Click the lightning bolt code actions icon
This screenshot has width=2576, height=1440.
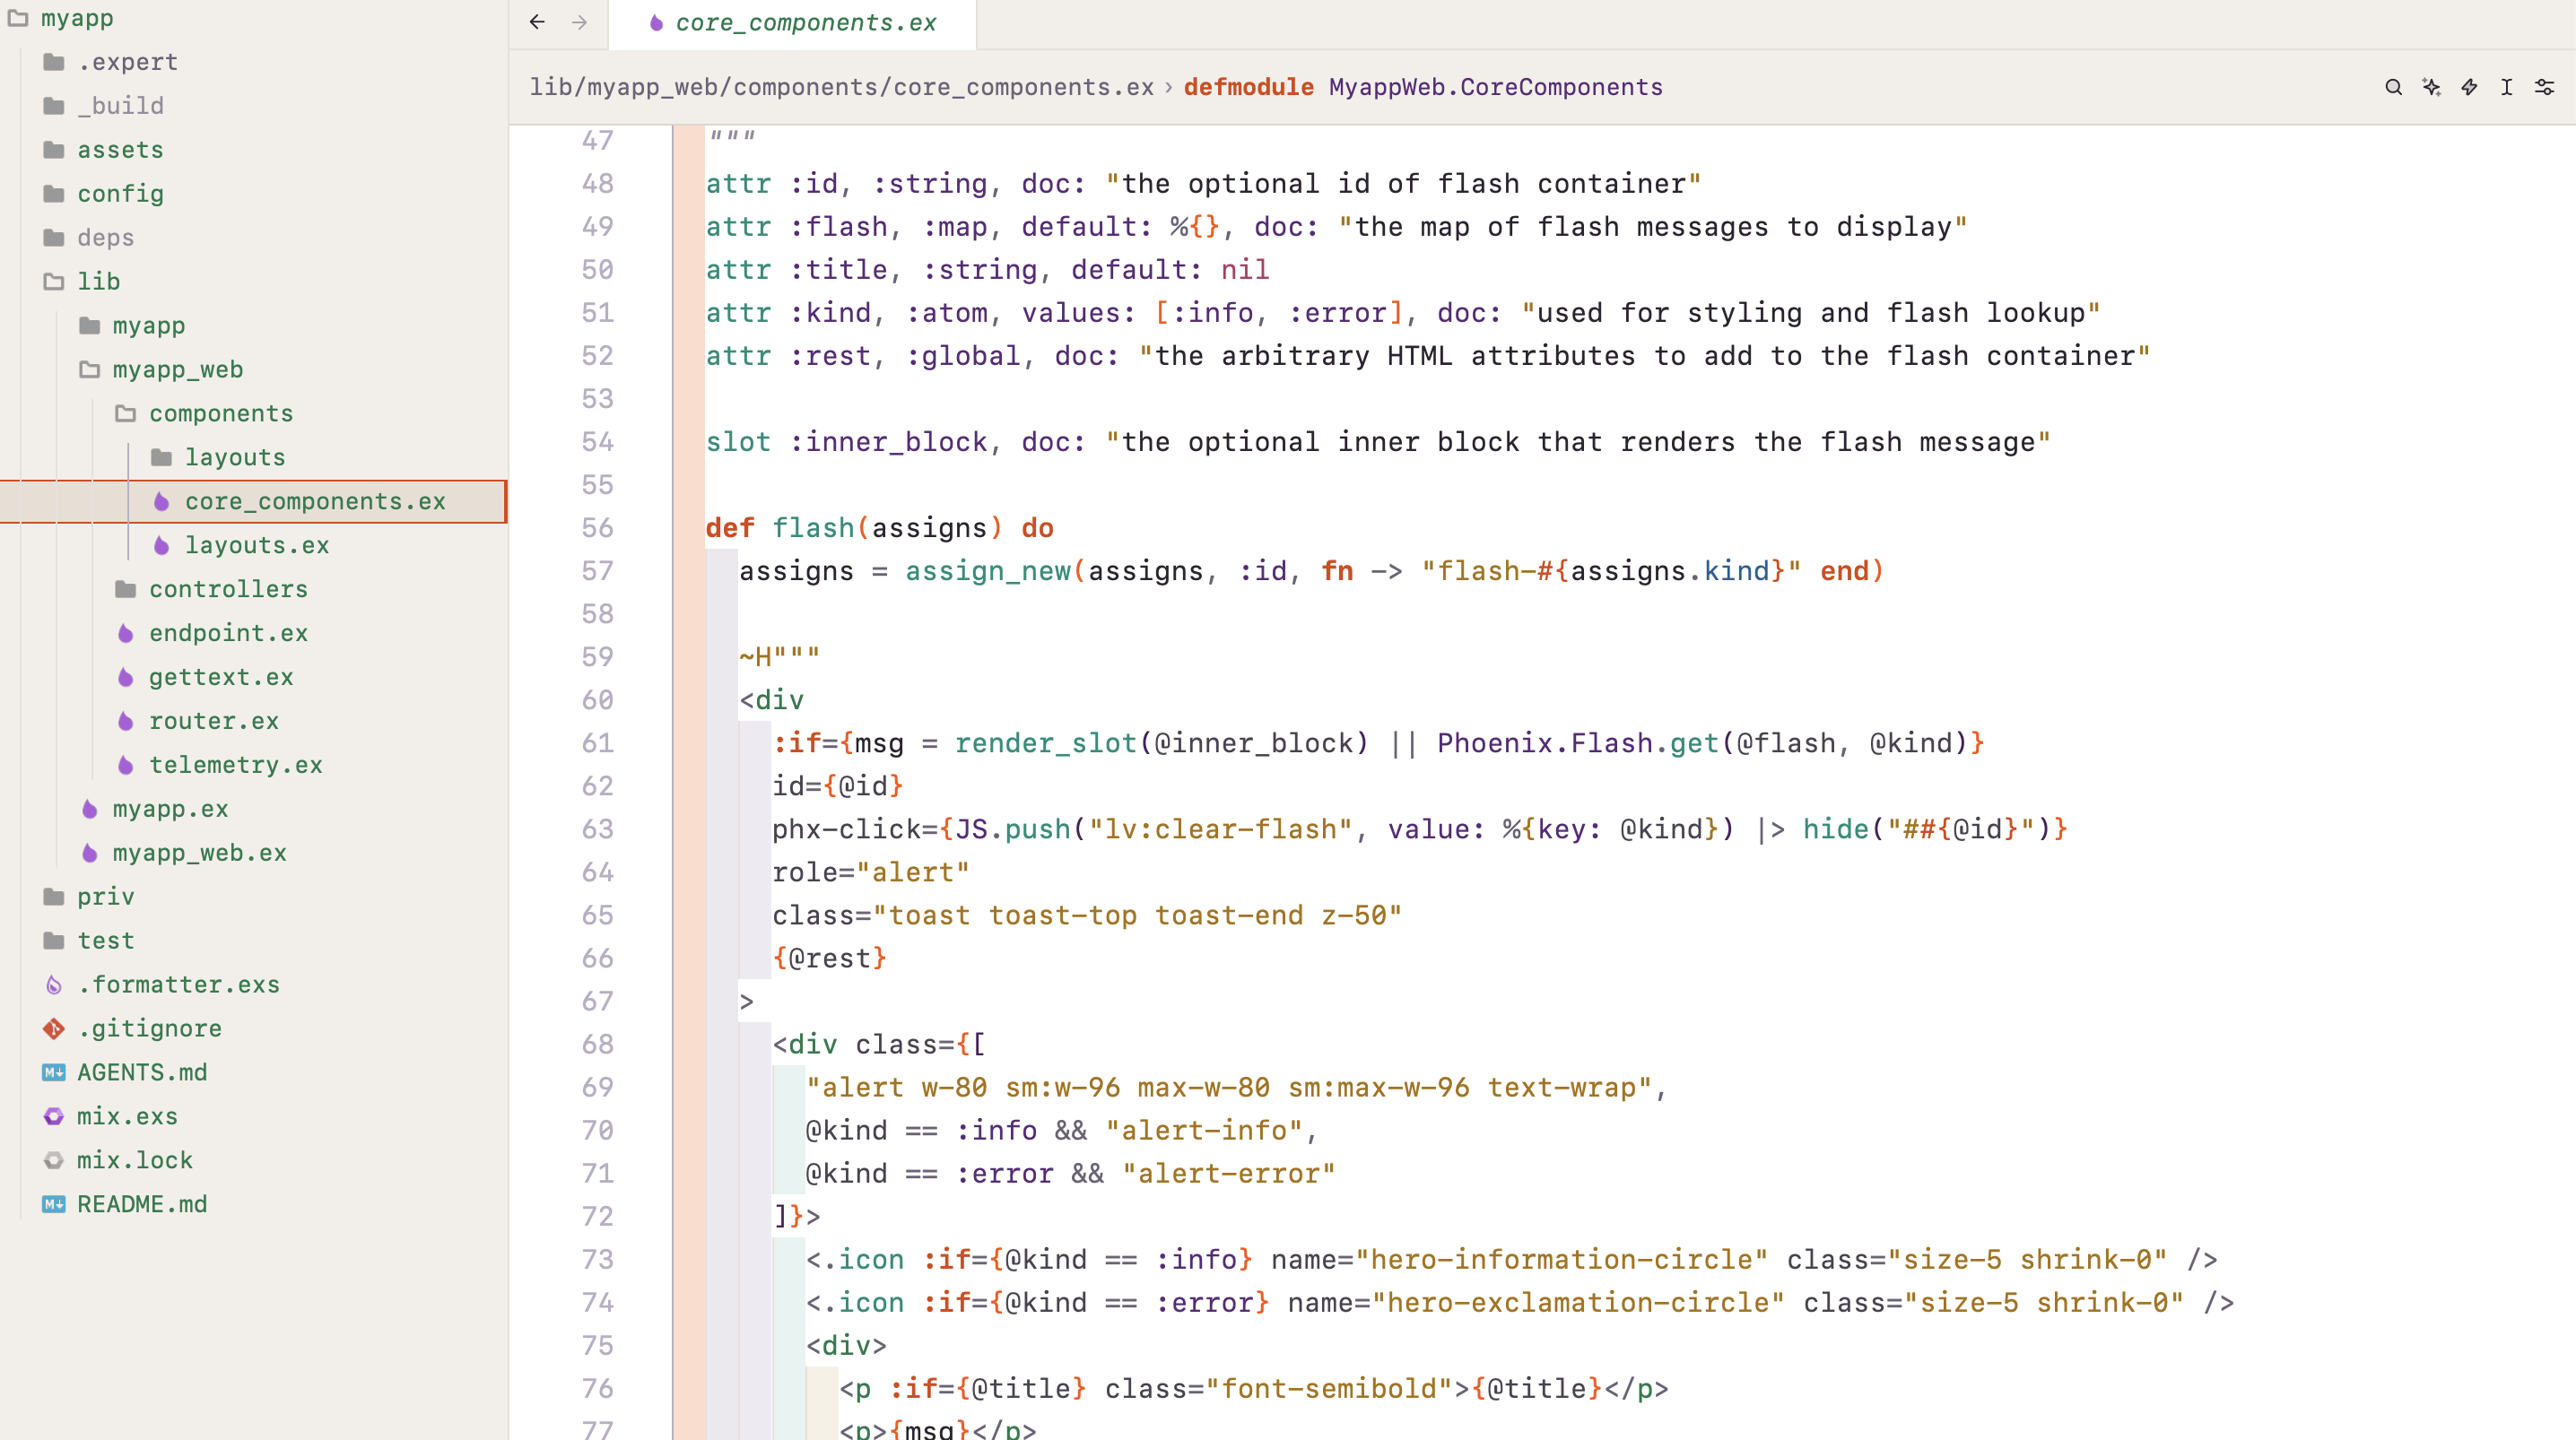pos(2469,87)
